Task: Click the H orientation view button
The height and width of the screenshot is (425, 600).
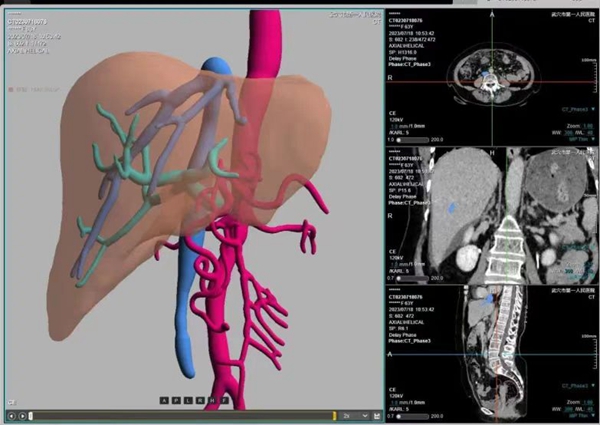Action: (x=214, y=400)
